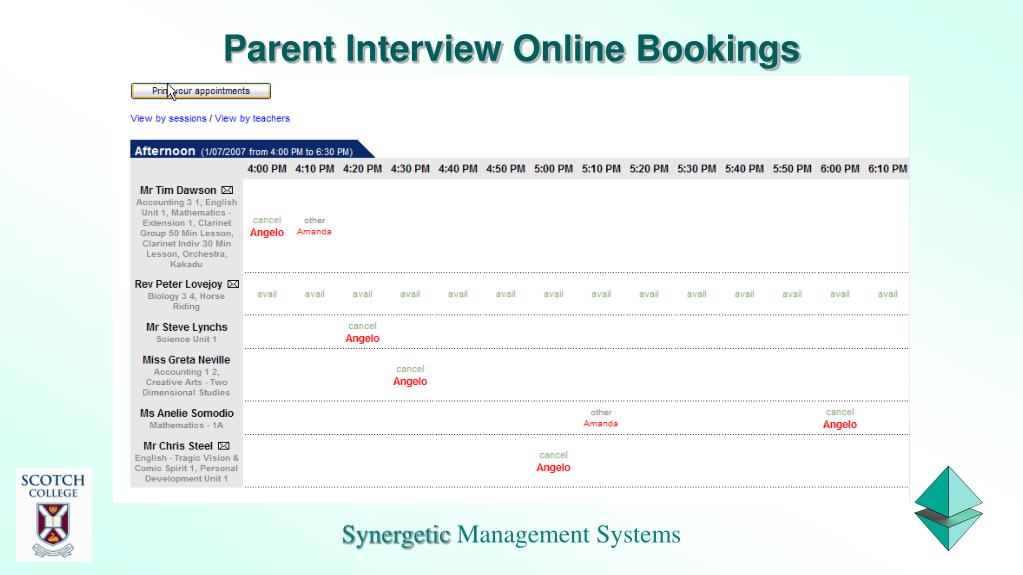Email Mr Tim Dawson via envelope icon
This screenshot has height=575, width=1023.
(227, 190)
